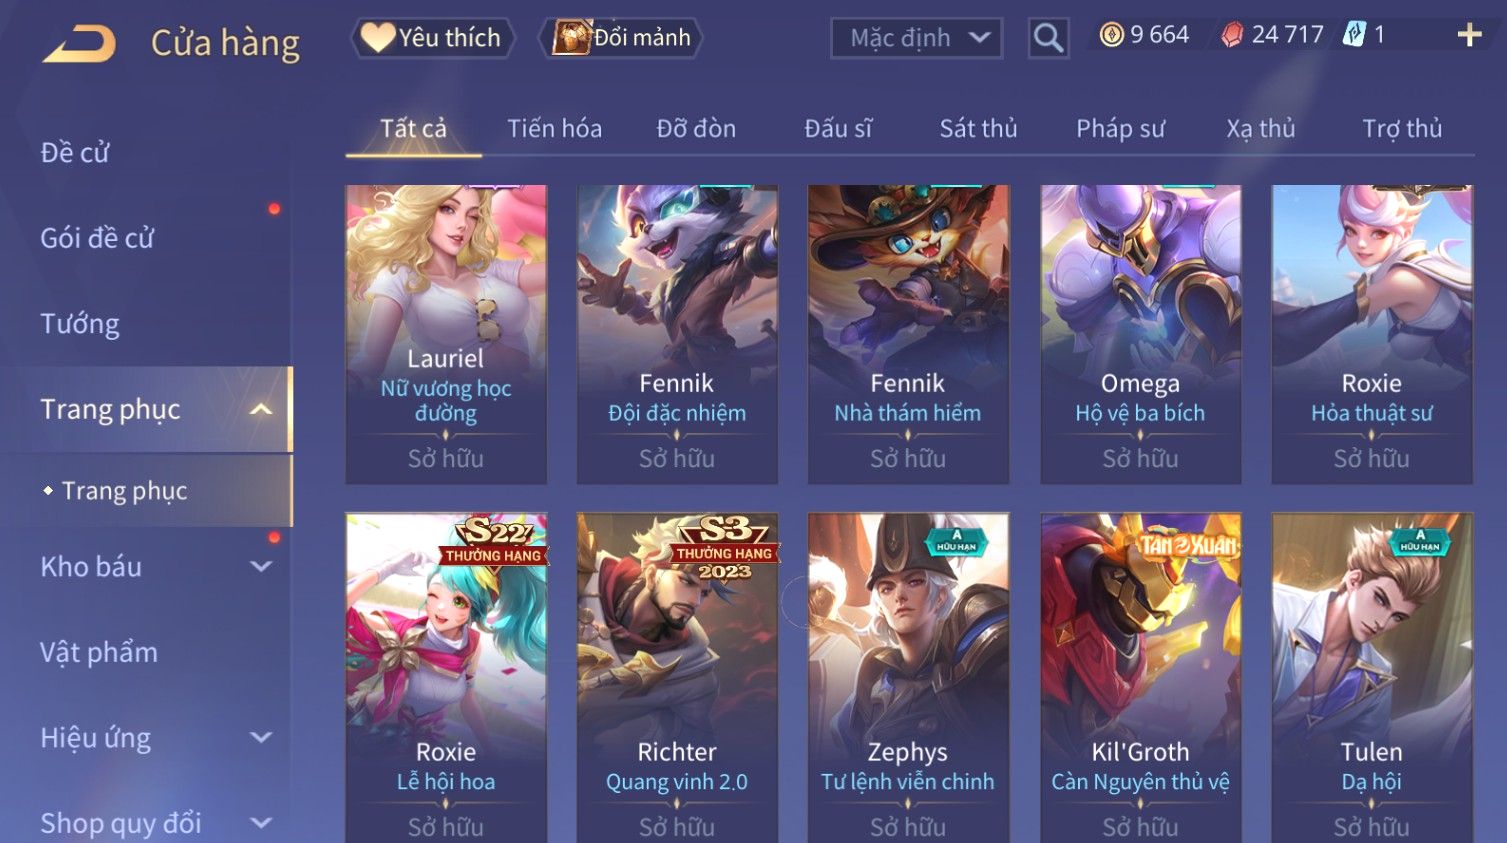Select Lauriel Nữ vương học đường skin
This screenshot has height=843, width=1507.
click(446, 334)
